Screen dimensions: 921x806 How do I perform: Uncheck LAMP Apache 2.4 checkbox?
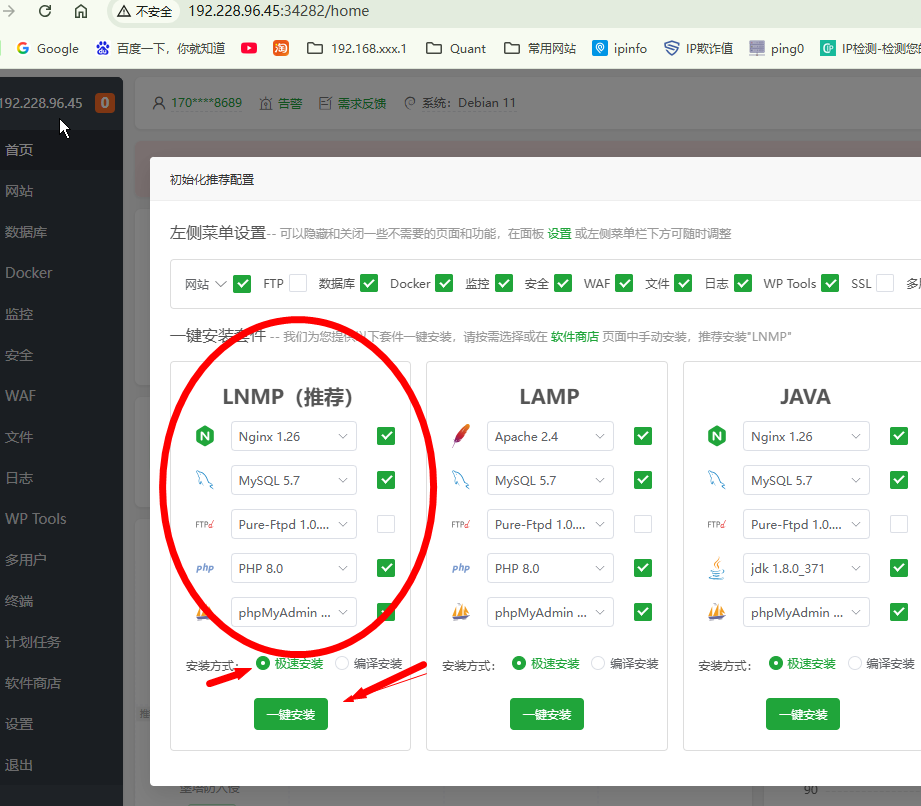point(643,436)
